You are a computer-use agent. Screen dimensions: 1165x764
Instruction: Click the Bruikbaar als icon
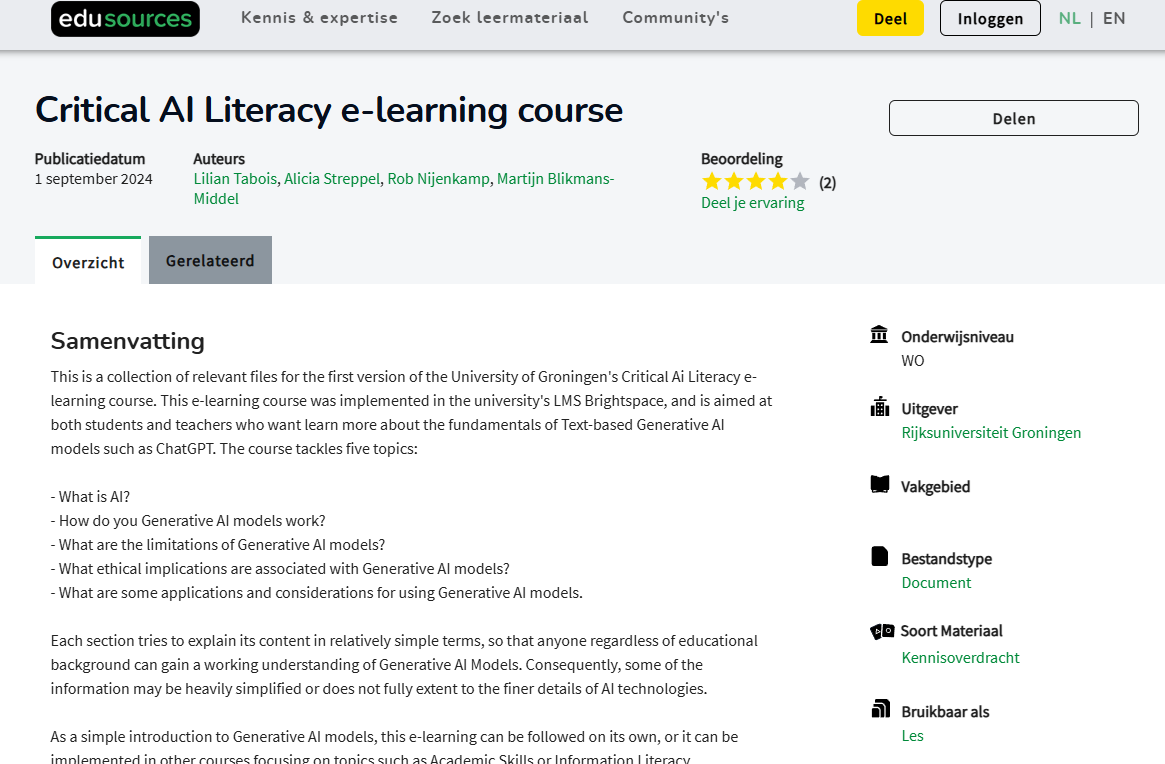[879, 710]
